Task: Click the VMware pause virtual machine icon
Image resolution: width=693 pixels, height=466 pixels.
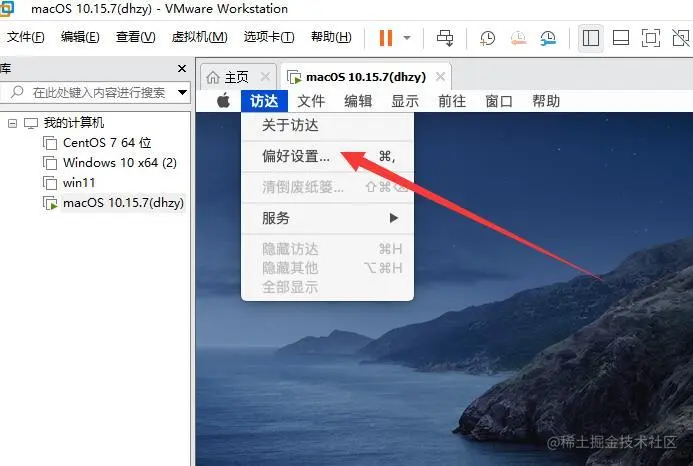Action: (386, 38)
